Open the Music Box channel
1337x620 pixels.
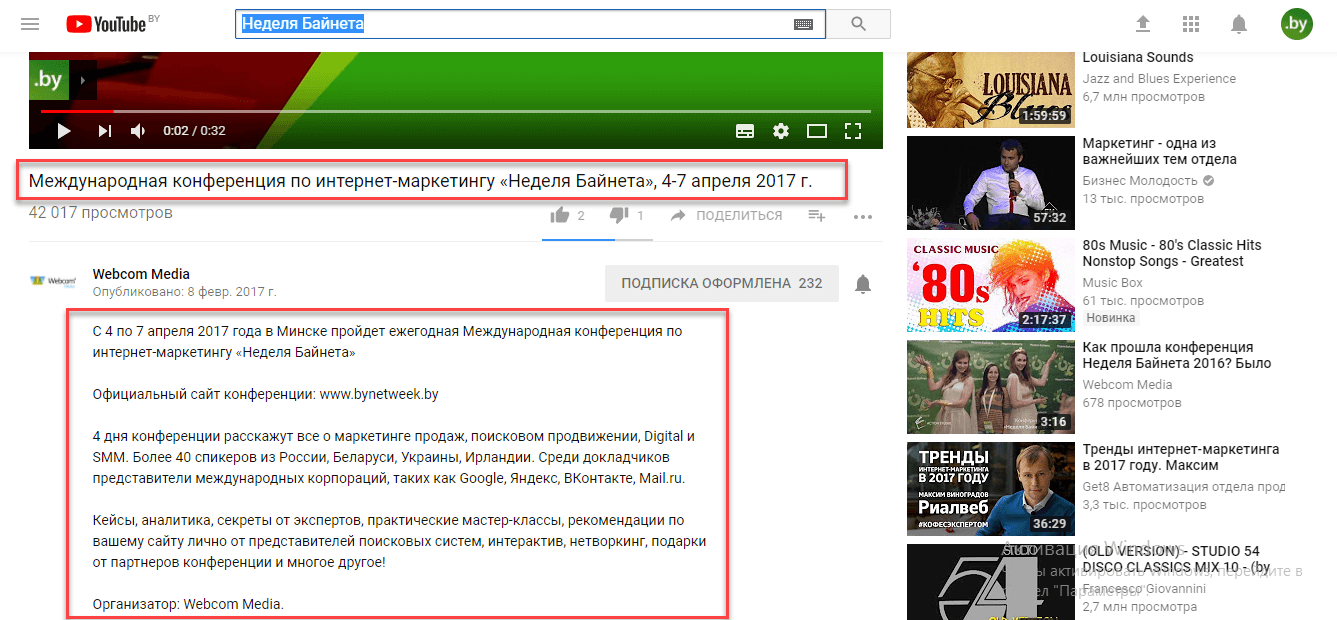coord(1112,283)
